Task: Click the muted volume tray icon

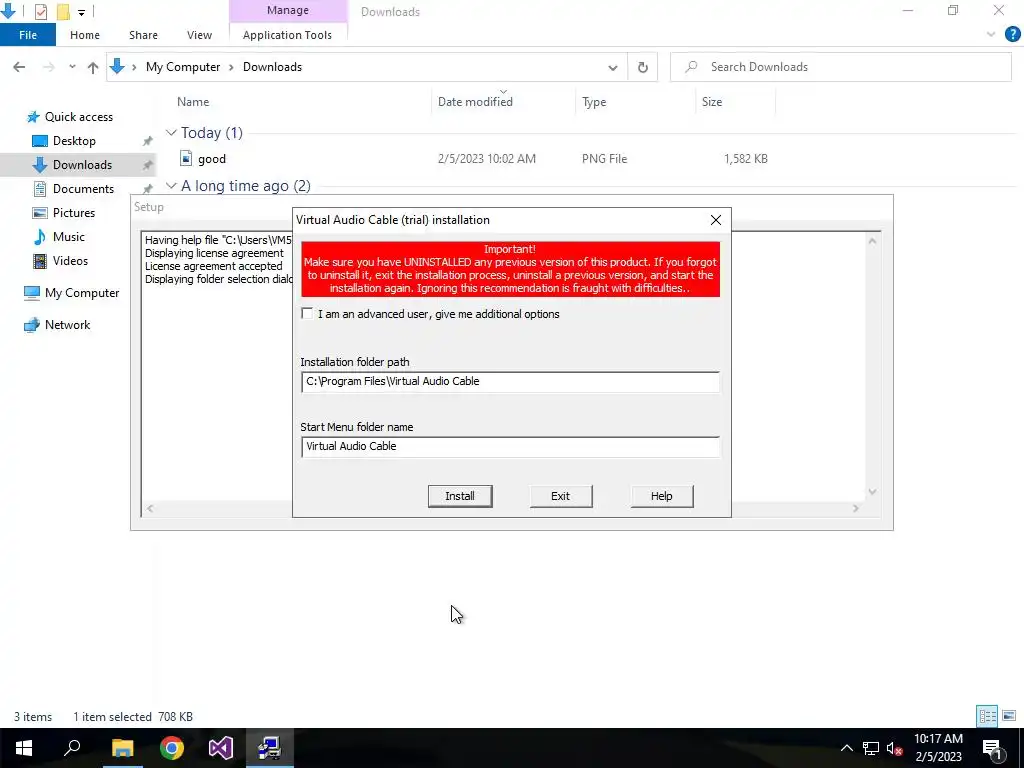Action: 895,748
